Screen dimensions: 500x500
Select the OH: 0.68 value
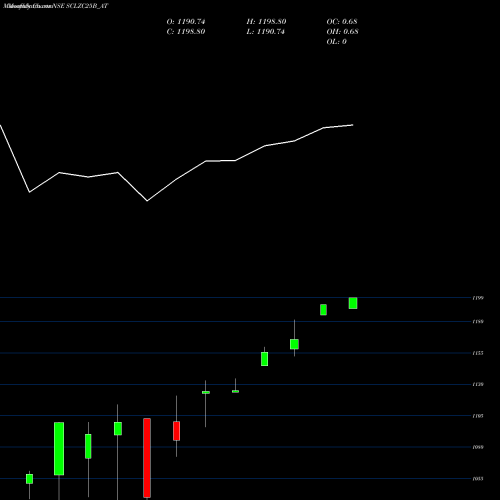coord(342,32)
